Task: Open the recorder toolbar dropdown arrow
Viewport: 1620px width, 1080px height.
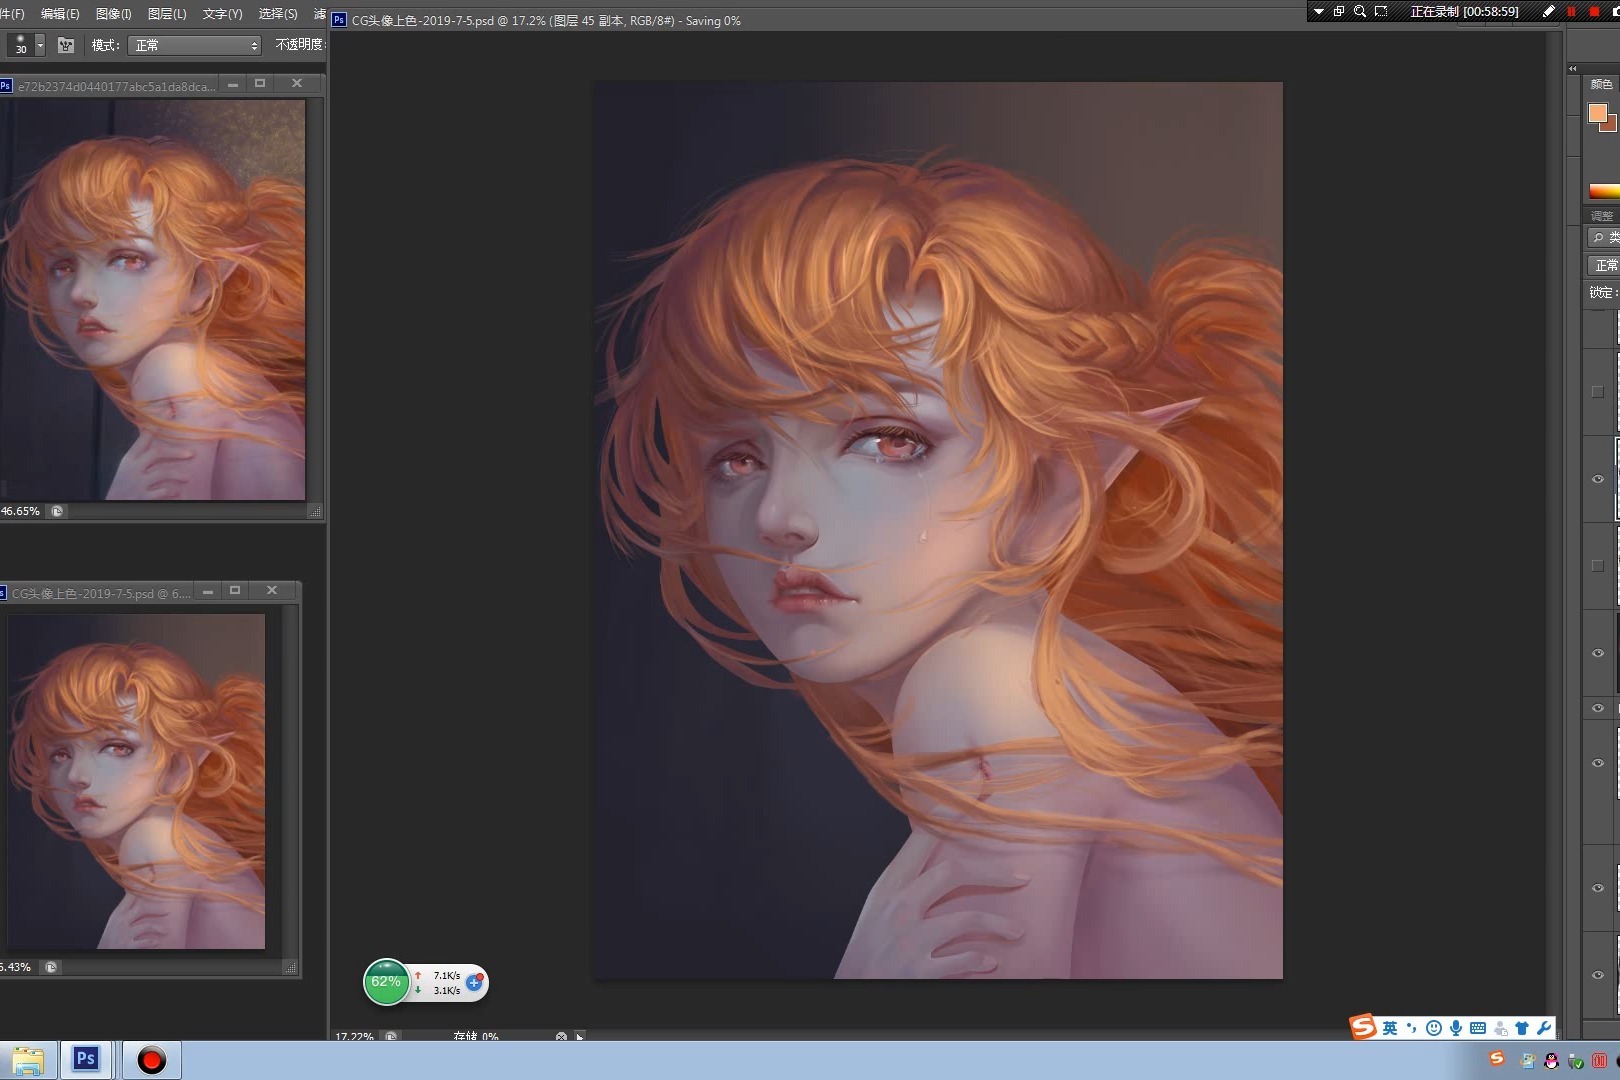Action: tap(1319, 12)
